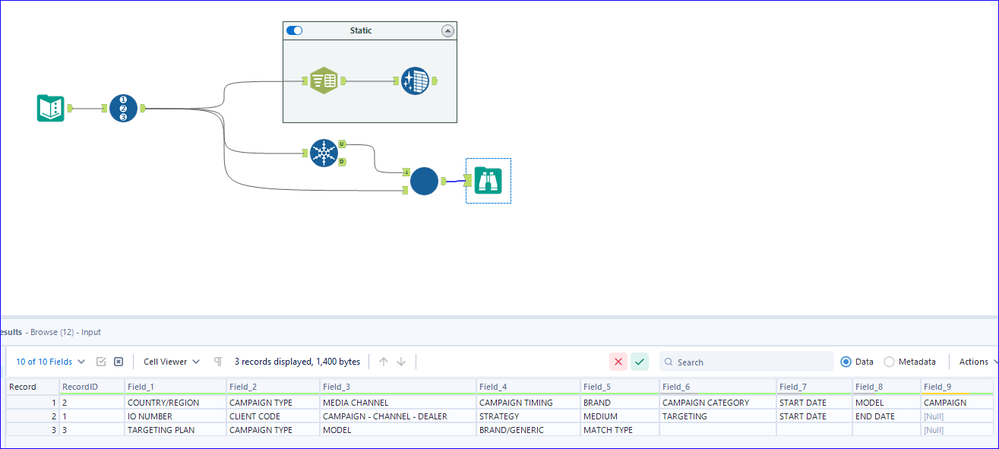Click the CAMPAIGN - CHANNEL - DEALER cell
Screen dimensions: 999x449
tap(398, 417)
